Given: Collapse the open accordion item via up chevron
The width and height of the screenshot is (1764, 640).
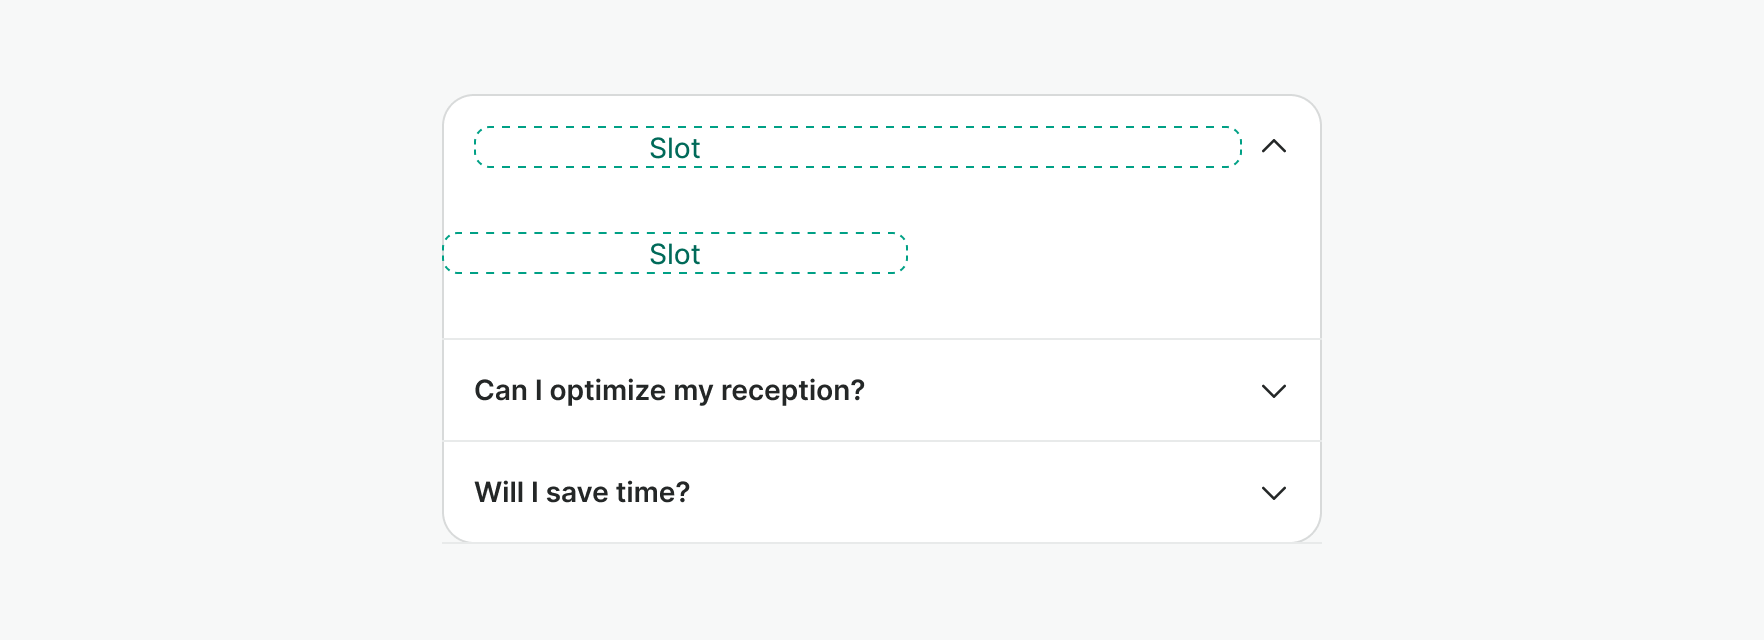Looking at the screenshot, I should [x=1273, y=147].
